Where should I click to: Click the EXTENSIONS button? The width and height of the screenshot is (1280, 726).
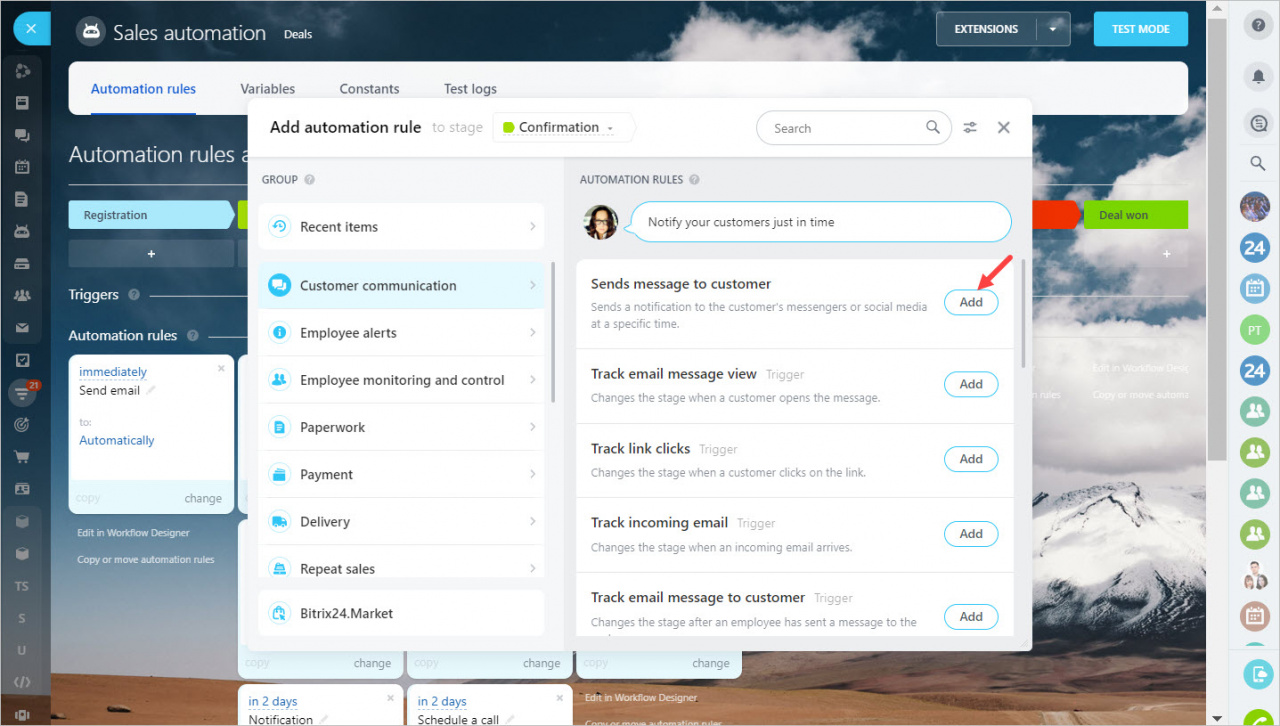pyautogui.click(x=986, y=29)
